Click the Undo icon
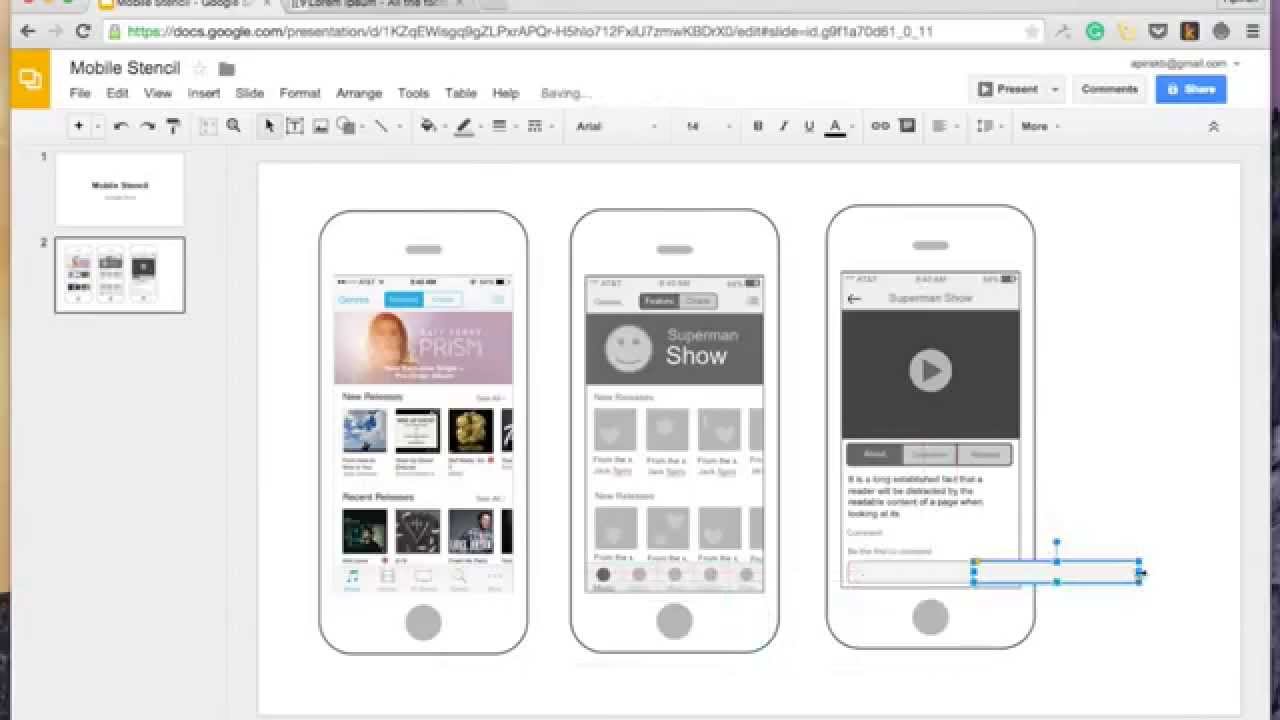The image size is (1280, 720). point(120,126)
